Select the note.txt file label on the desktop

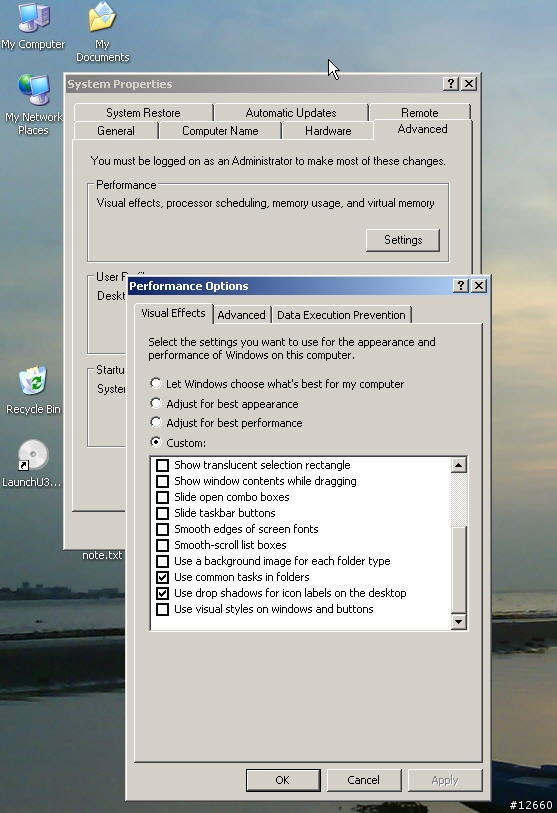(102, 555)
